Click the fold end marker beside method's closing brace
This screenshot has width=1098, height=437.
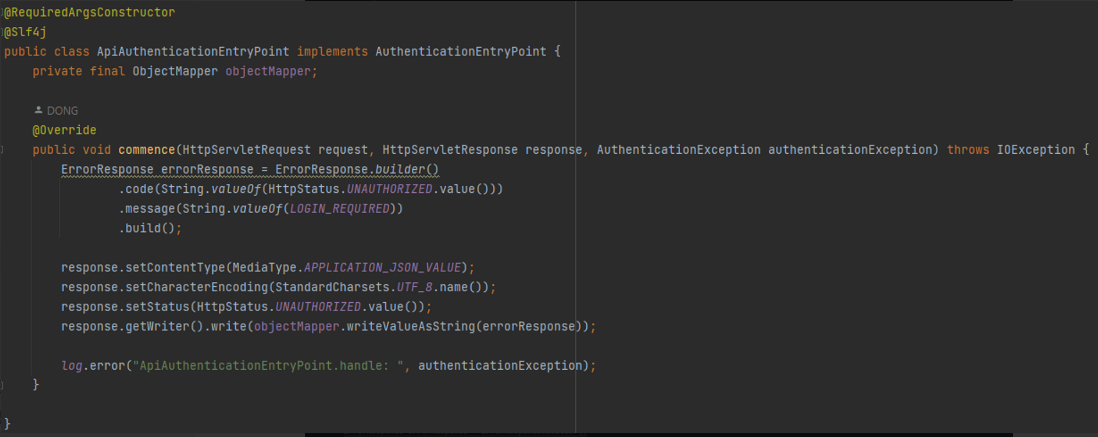[x=2, y=385]
